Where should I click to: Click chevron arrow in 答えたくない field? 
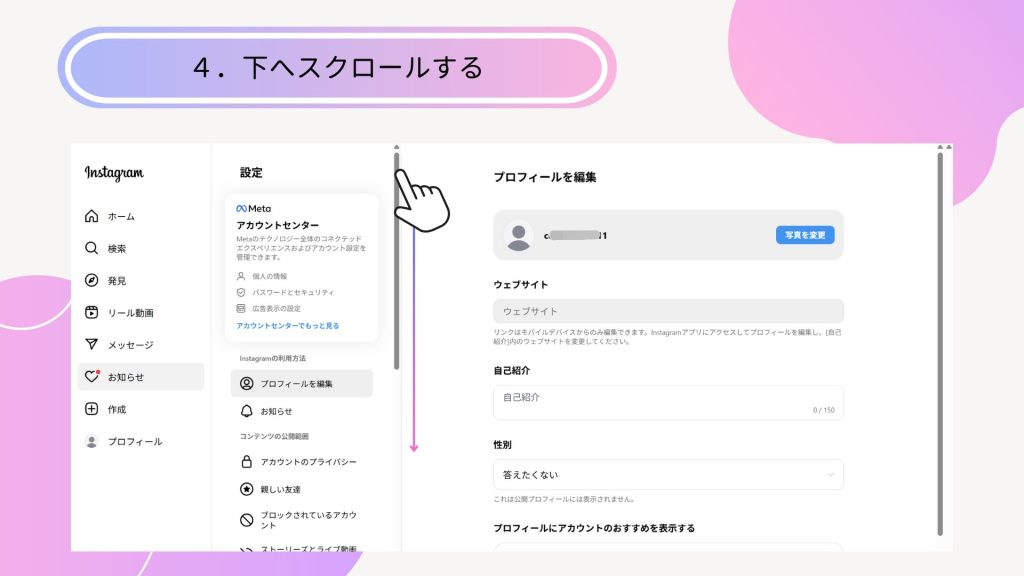(830, 474)
